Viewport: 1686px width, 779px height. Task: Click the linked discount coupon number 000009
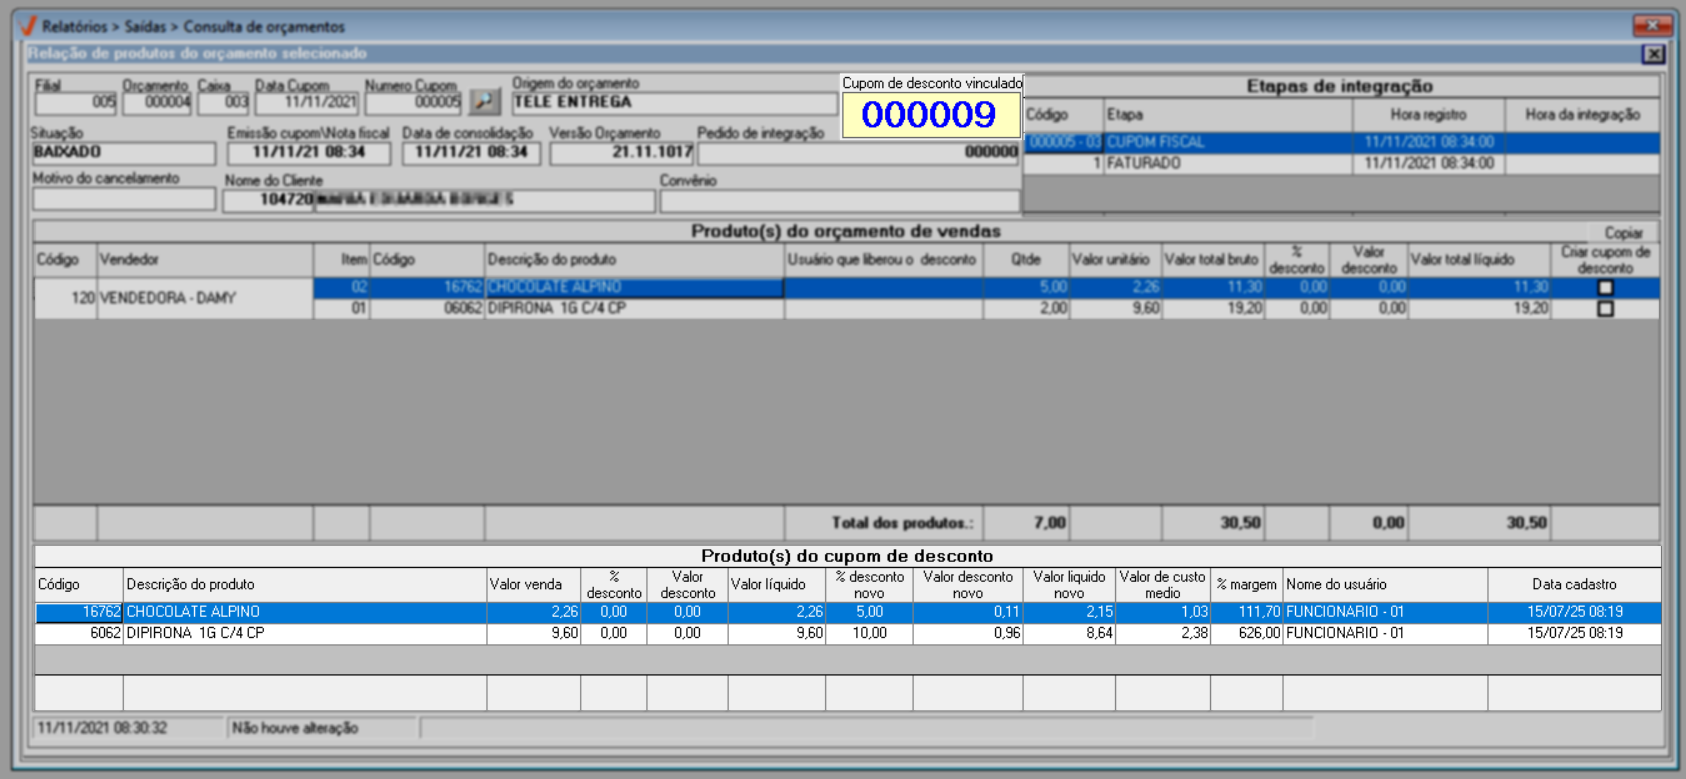coord(929,115)
